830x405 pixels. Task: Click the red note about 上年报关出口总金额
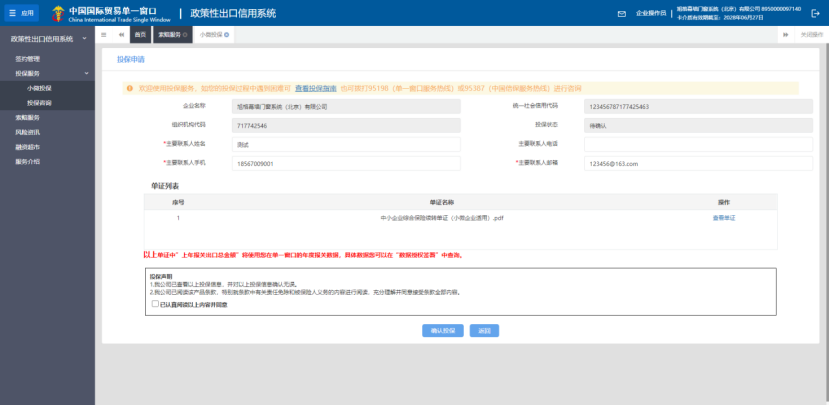304,255
